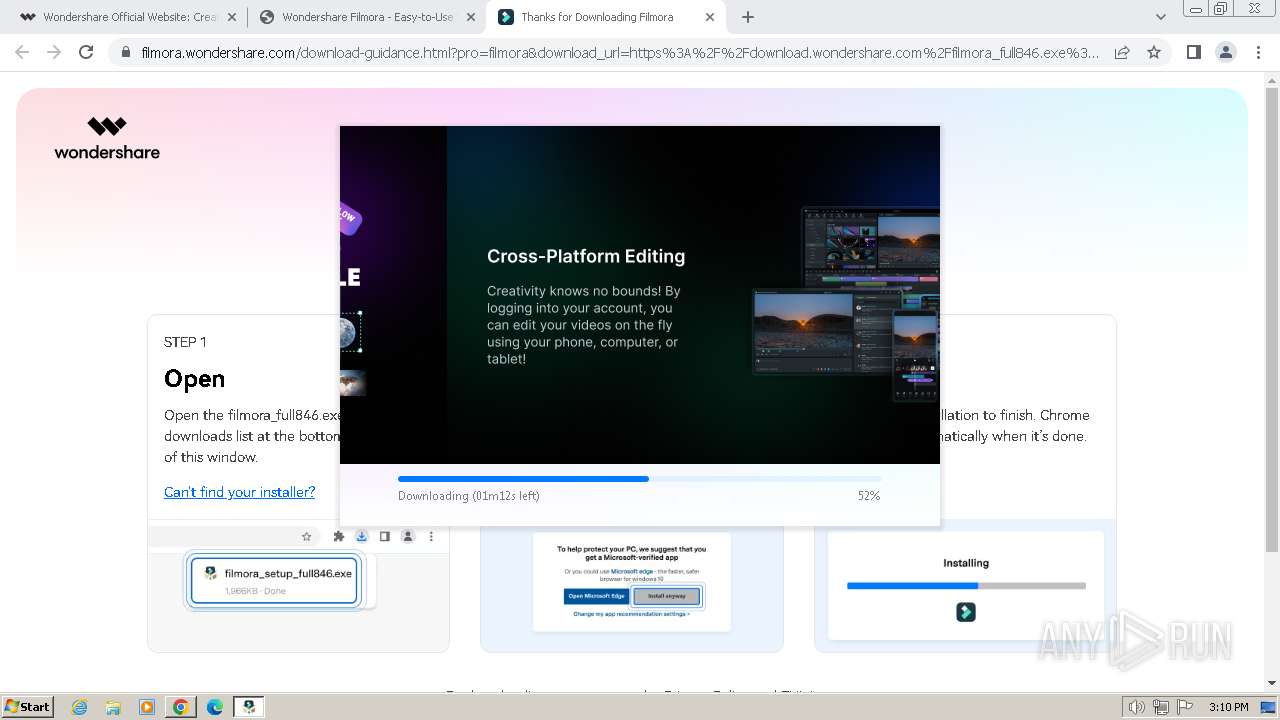Click the Install anyway illustration button
The width and height of the screenshot is (1280, 720).
point(667,596)
